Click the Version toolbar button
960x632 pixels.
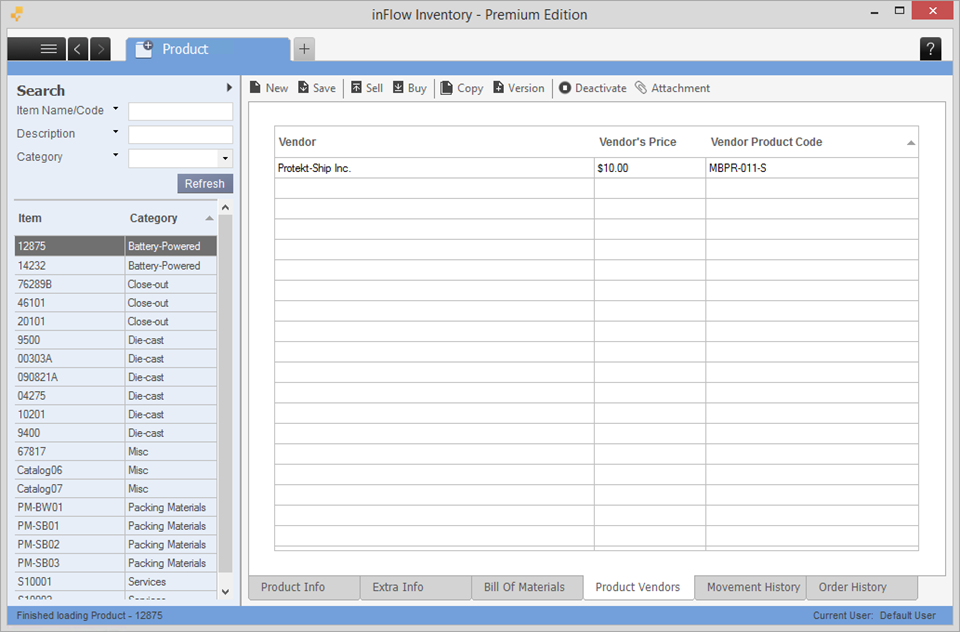(519, 88)
